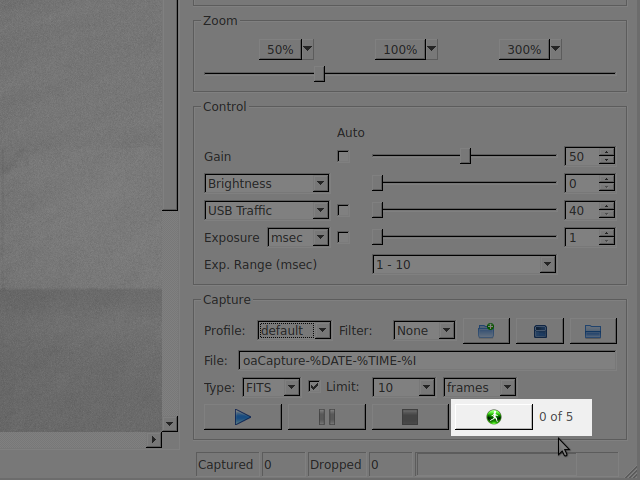Click the dark blue delete profile/filter icon
This screenshot has height=480, width=640.
[540, 331]
